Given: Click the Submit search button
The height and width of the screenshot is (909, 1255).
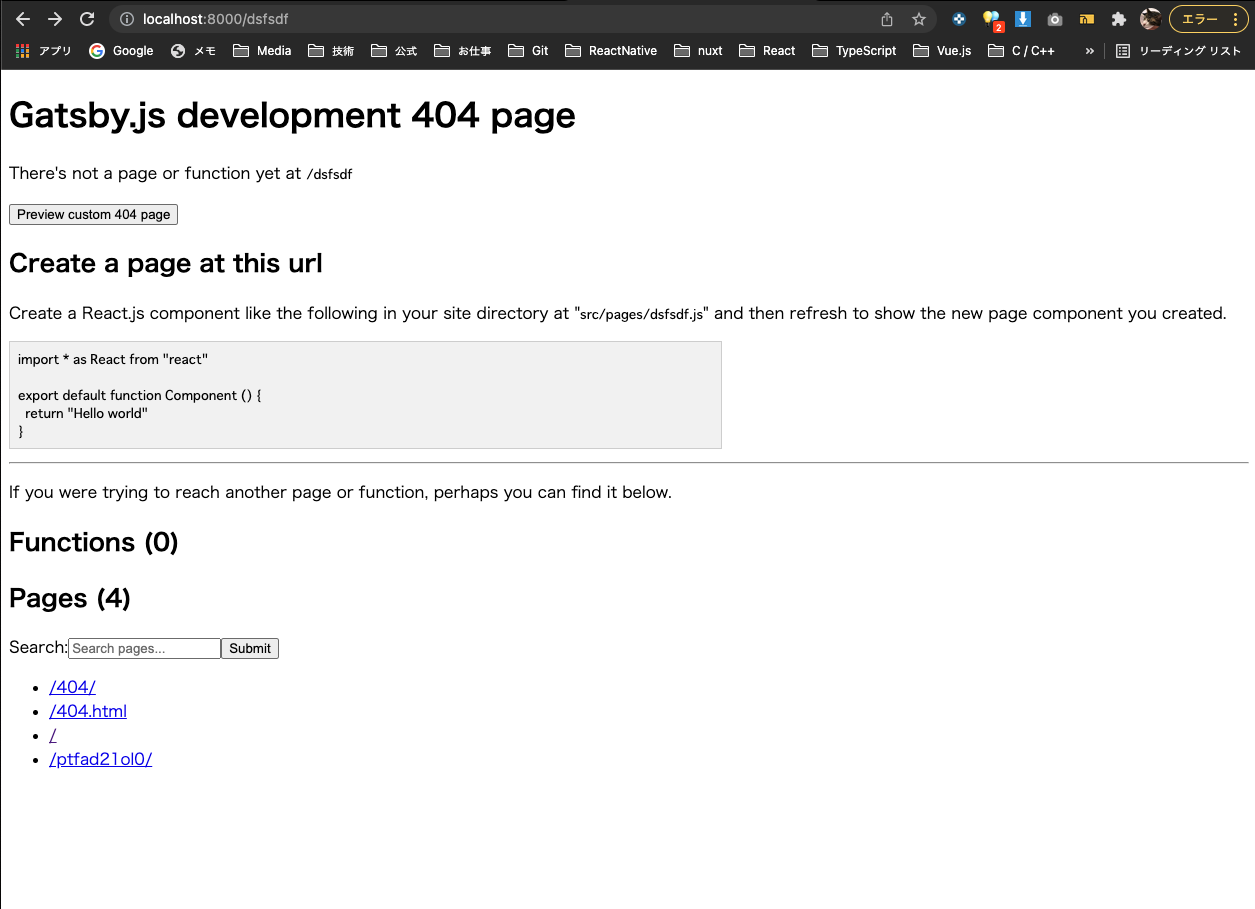Looking at the screenshot, I should (x=250, y=648).
